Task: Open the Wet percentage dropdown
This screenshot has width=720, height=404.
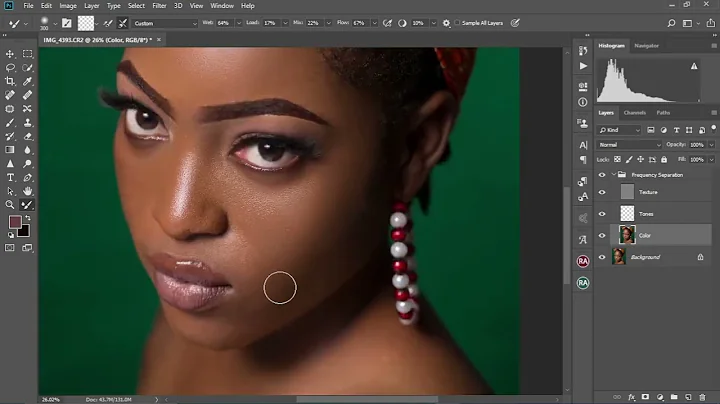Action: pos(239,23)
